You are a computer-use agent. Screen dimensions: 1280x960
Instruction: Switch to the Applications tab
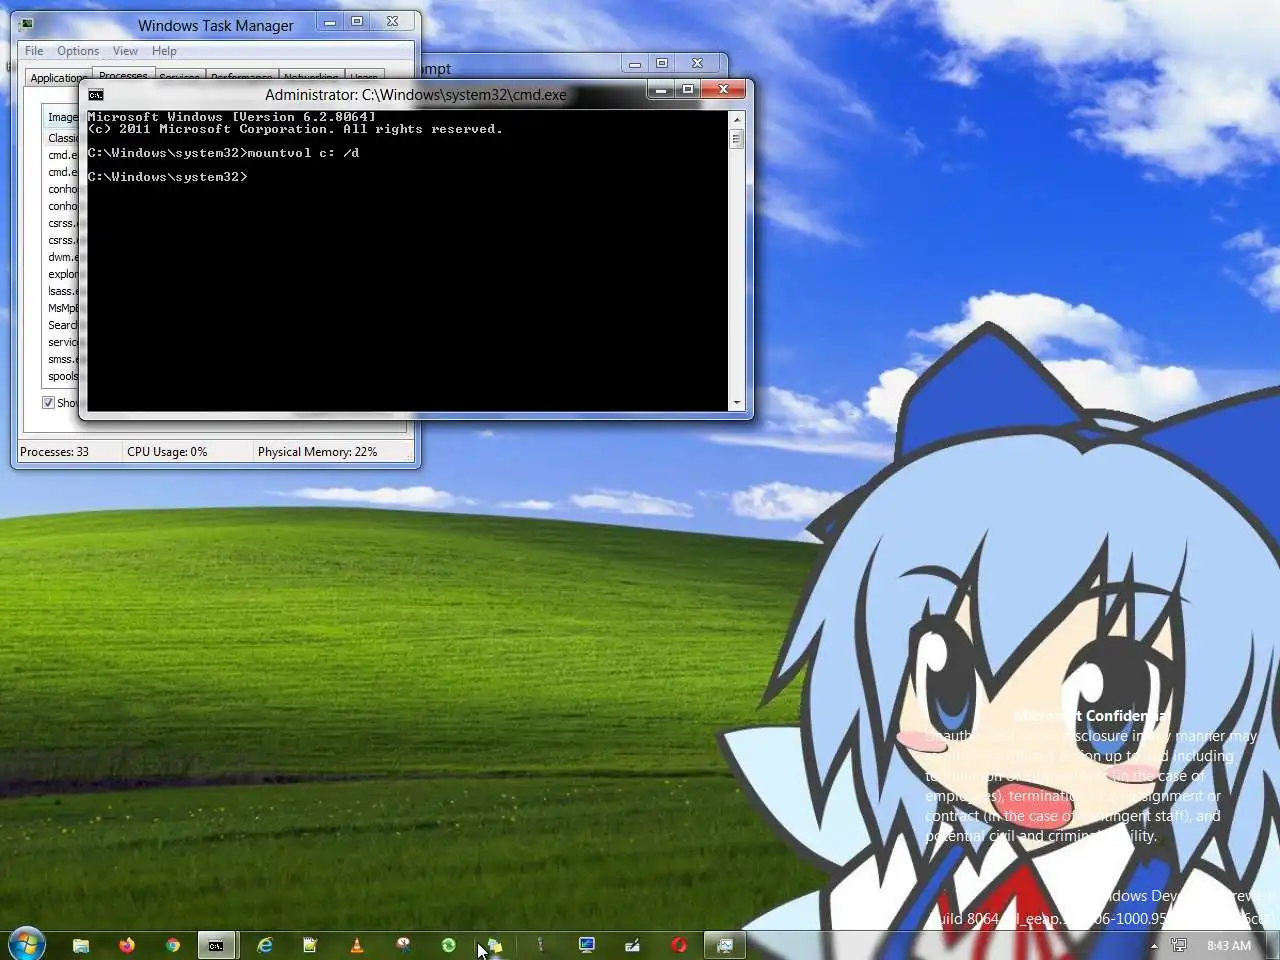[58, 77]
